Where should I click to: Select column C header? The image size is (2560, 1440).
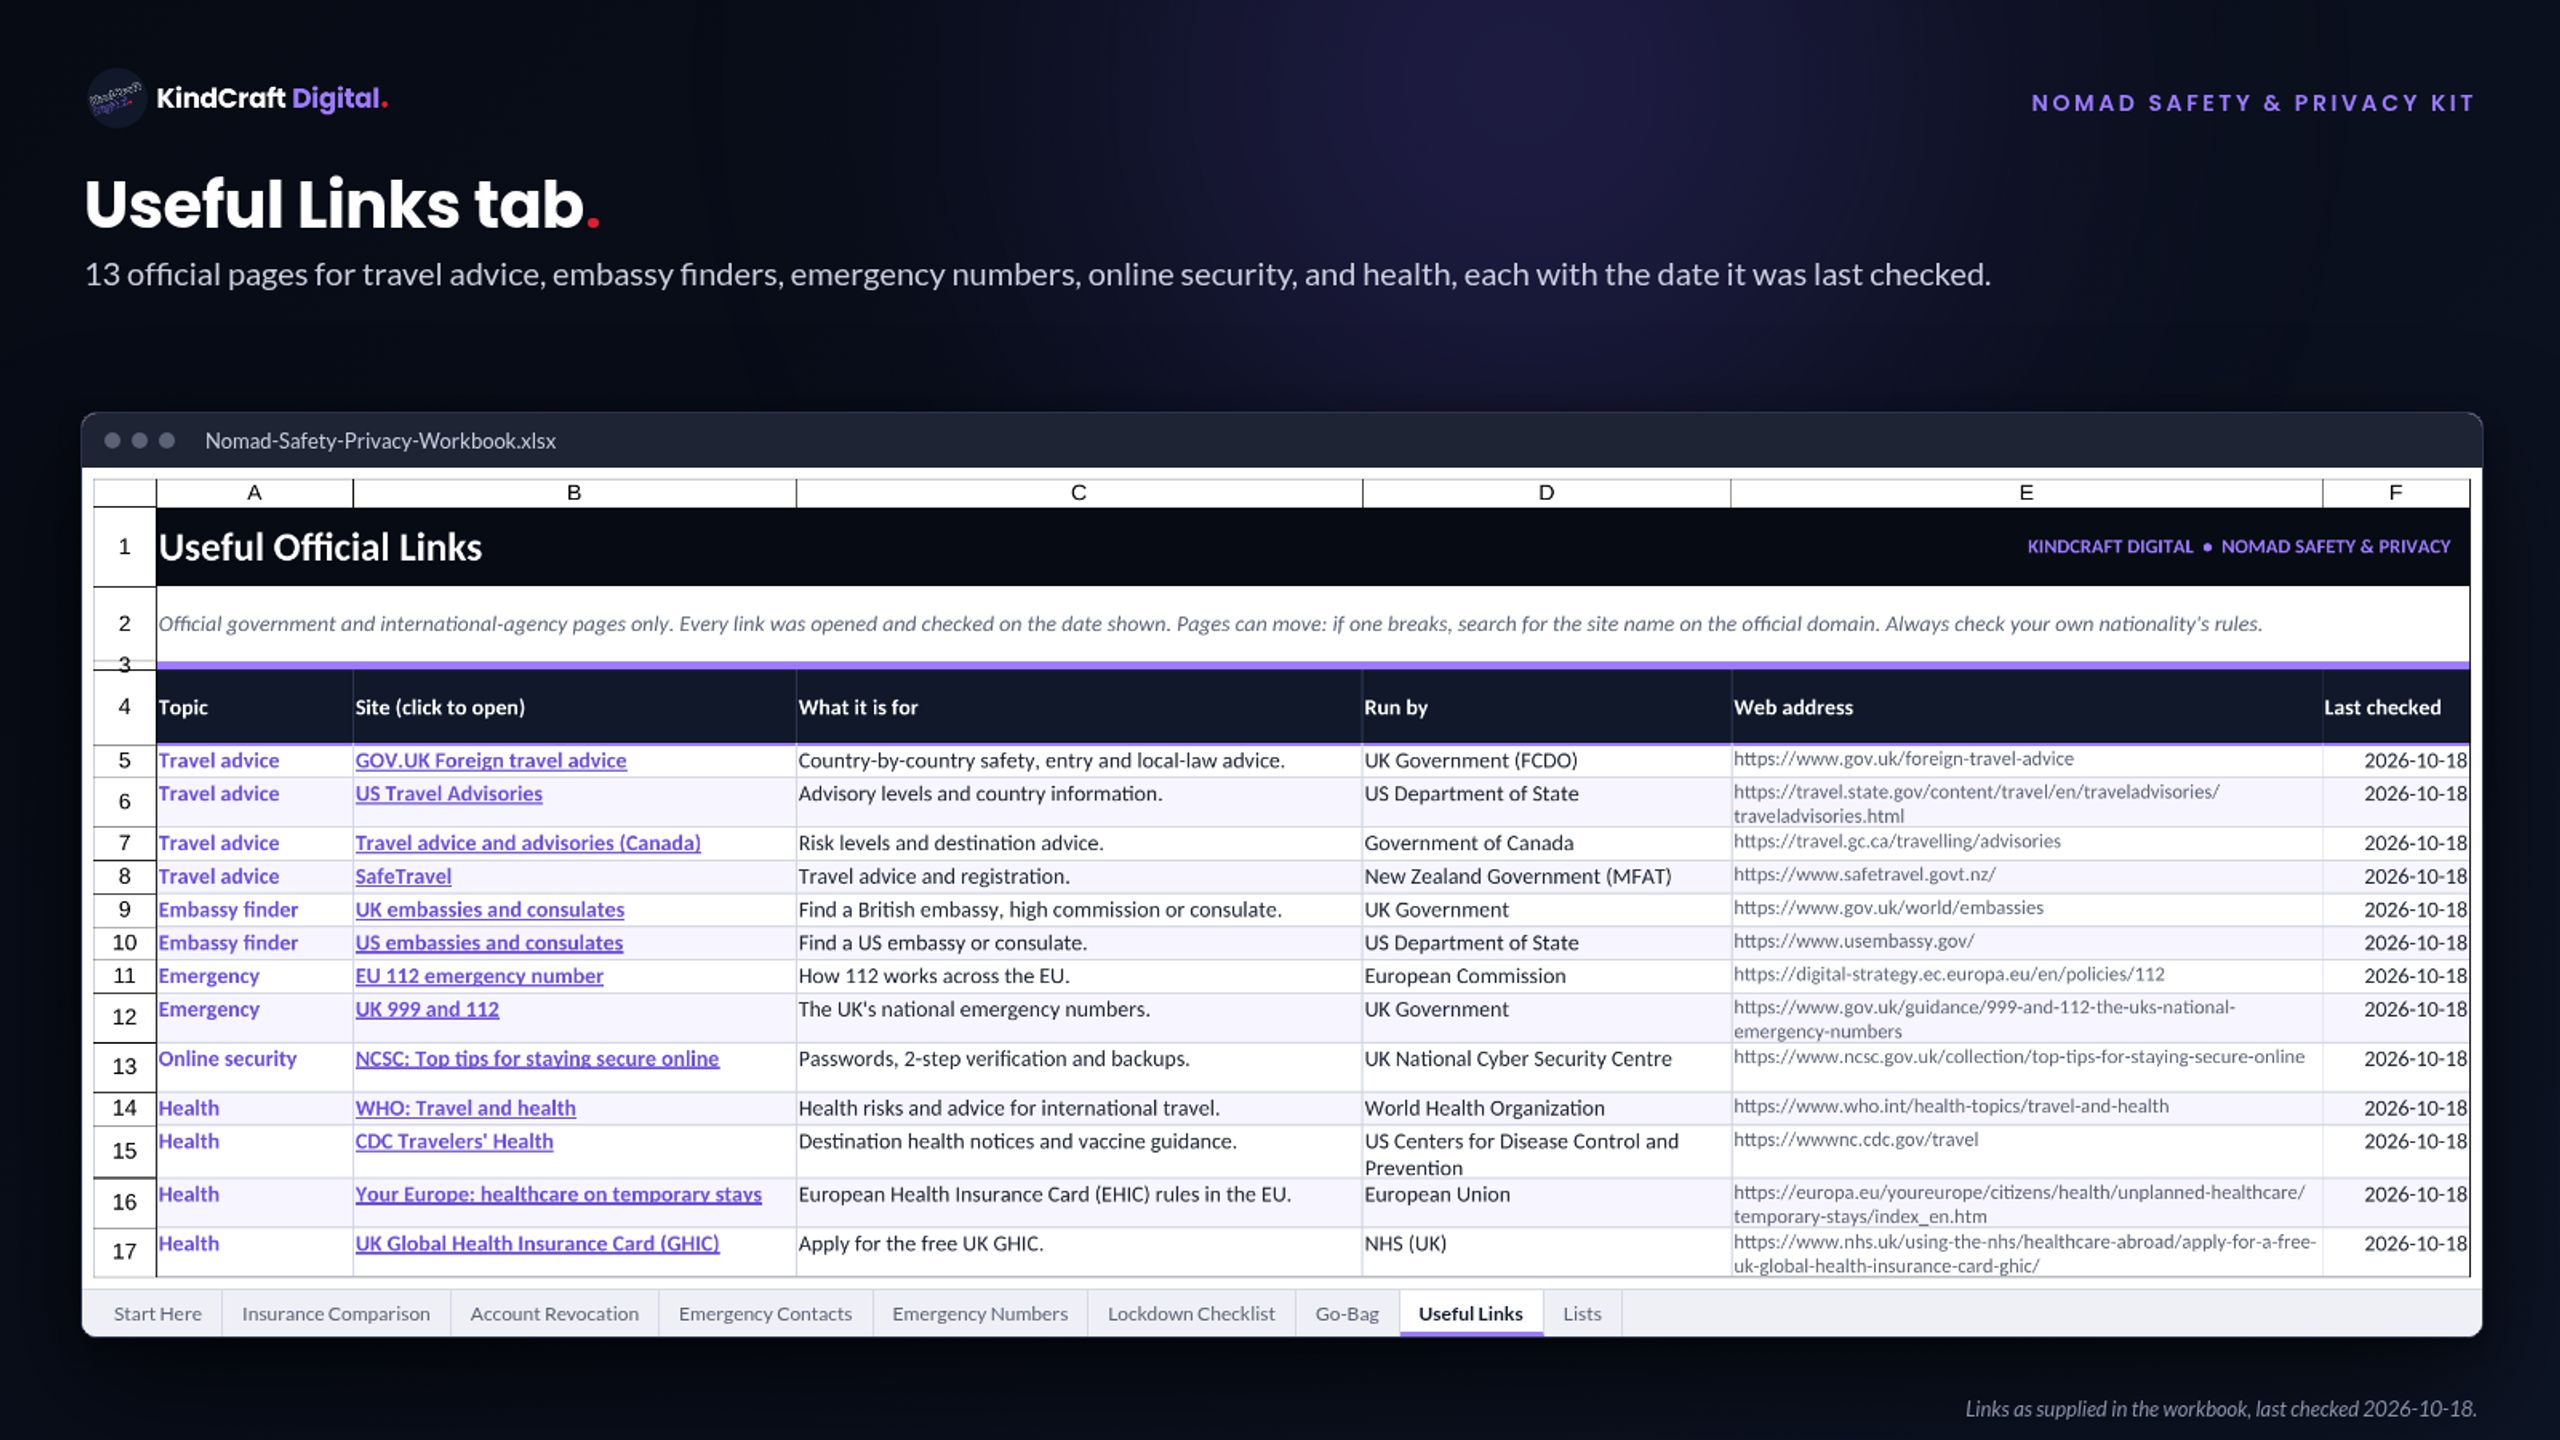pos(1079,493)
